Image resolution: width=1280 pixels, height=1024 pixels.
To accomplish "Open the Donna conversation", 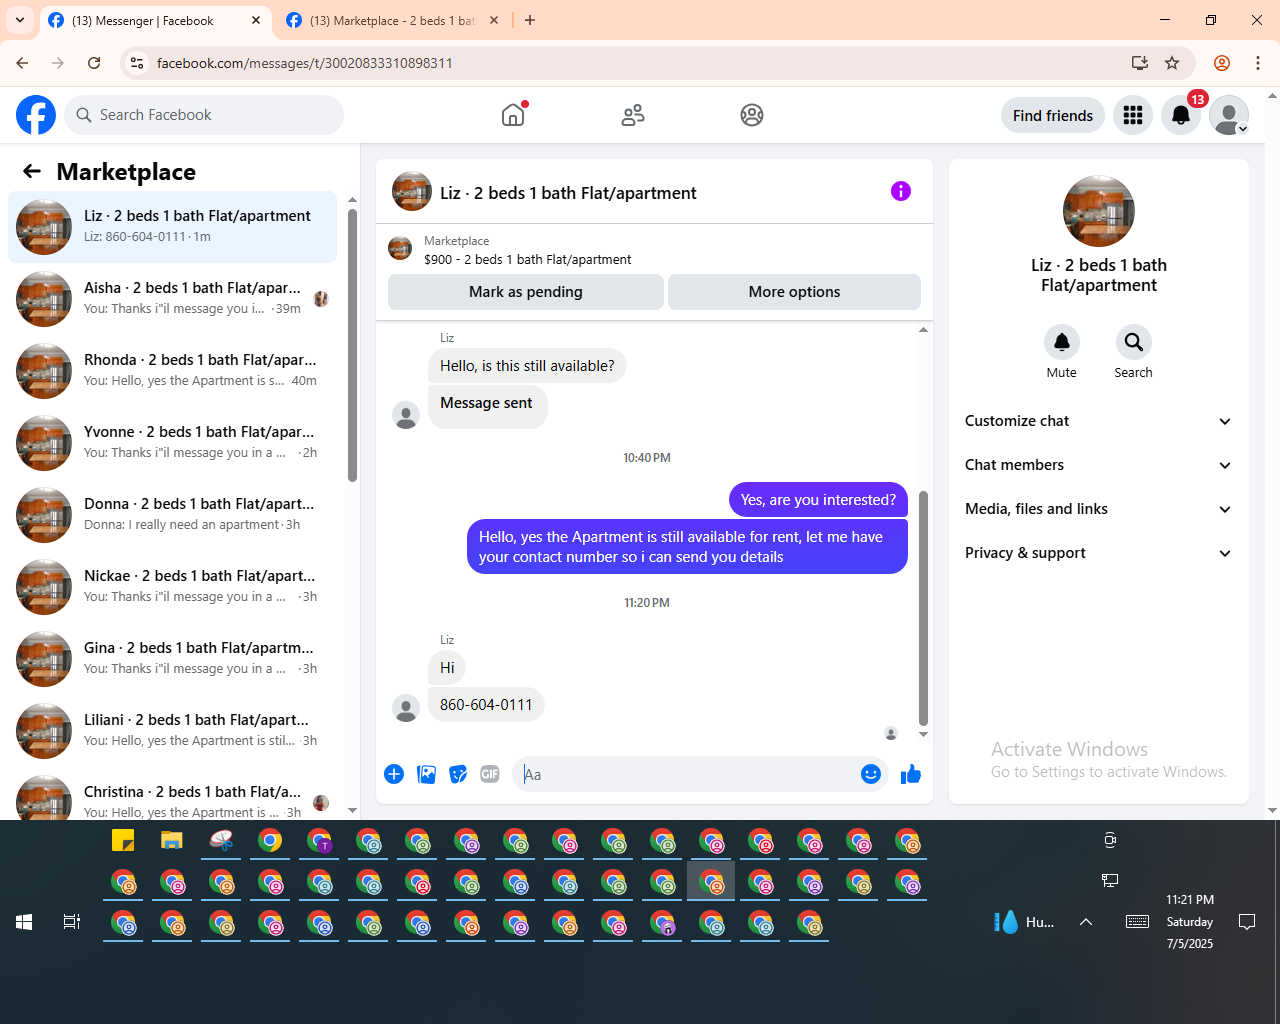I will pos(172,515).
